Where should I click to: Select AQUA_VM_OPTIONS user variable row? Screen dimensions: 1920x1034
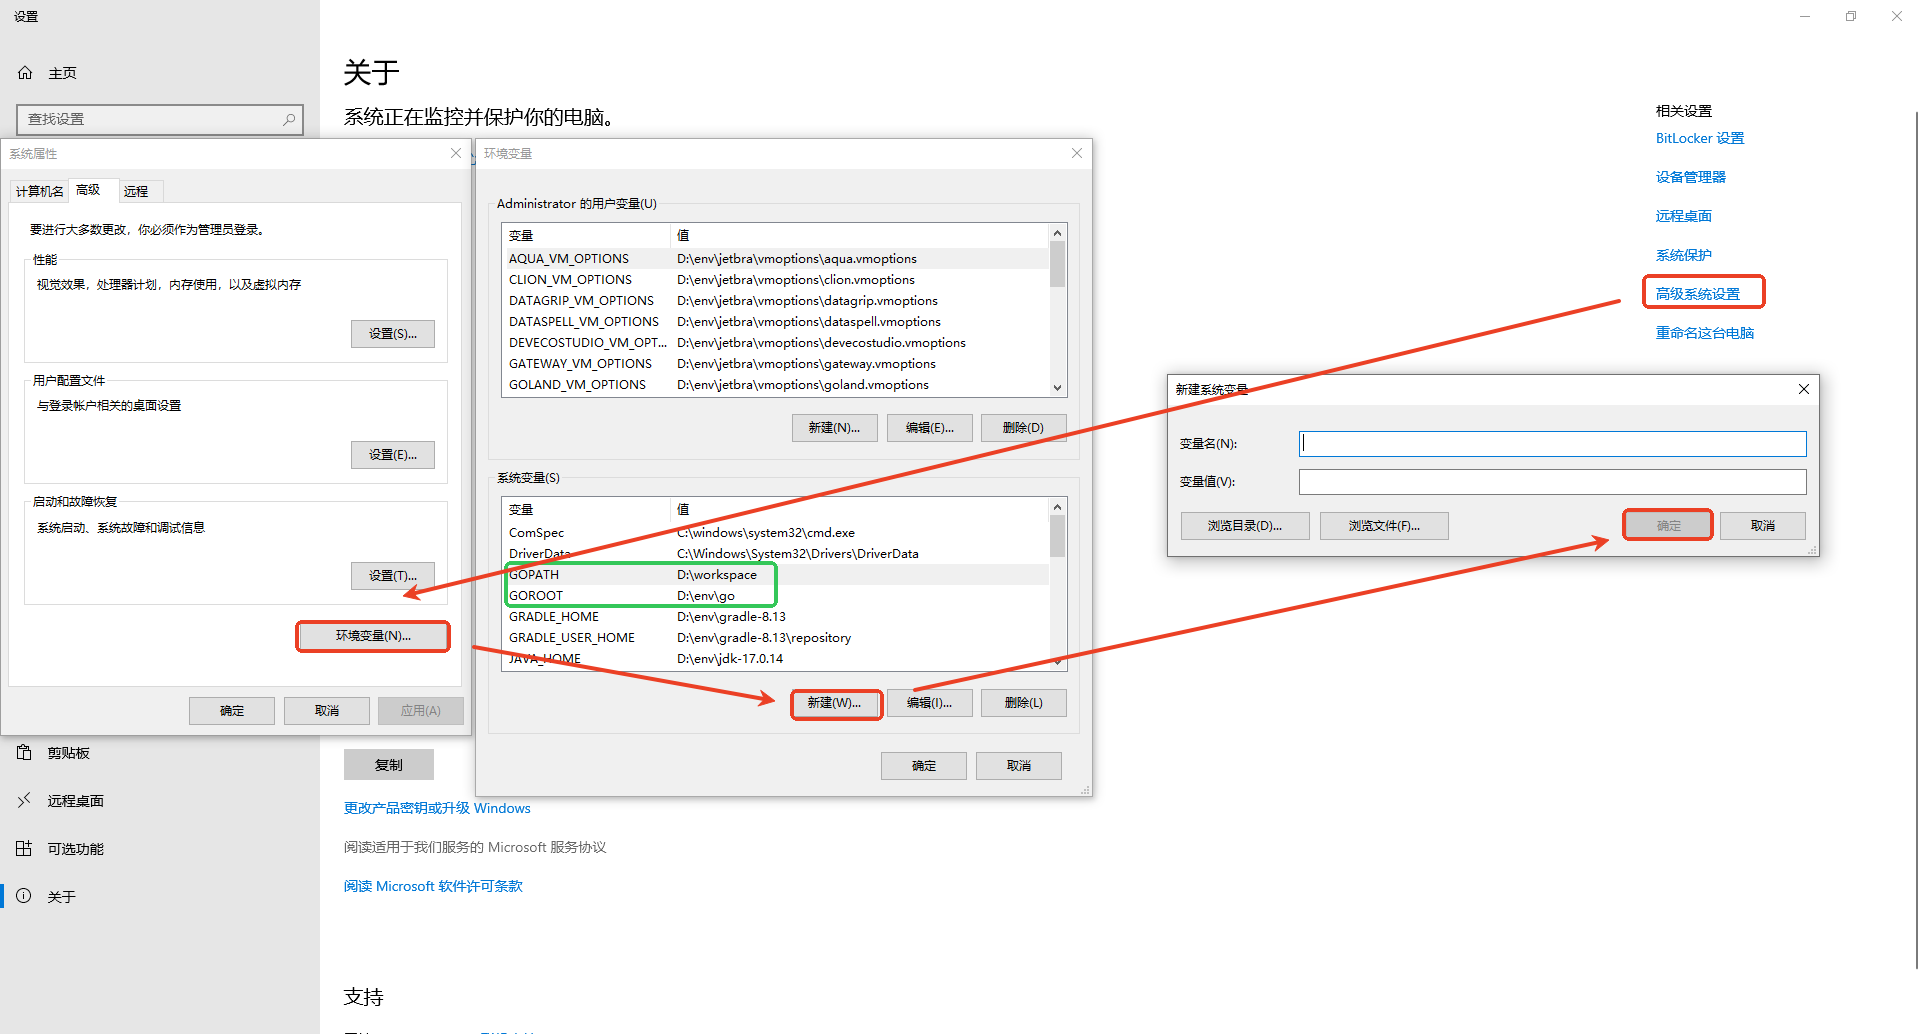(777, 259)
